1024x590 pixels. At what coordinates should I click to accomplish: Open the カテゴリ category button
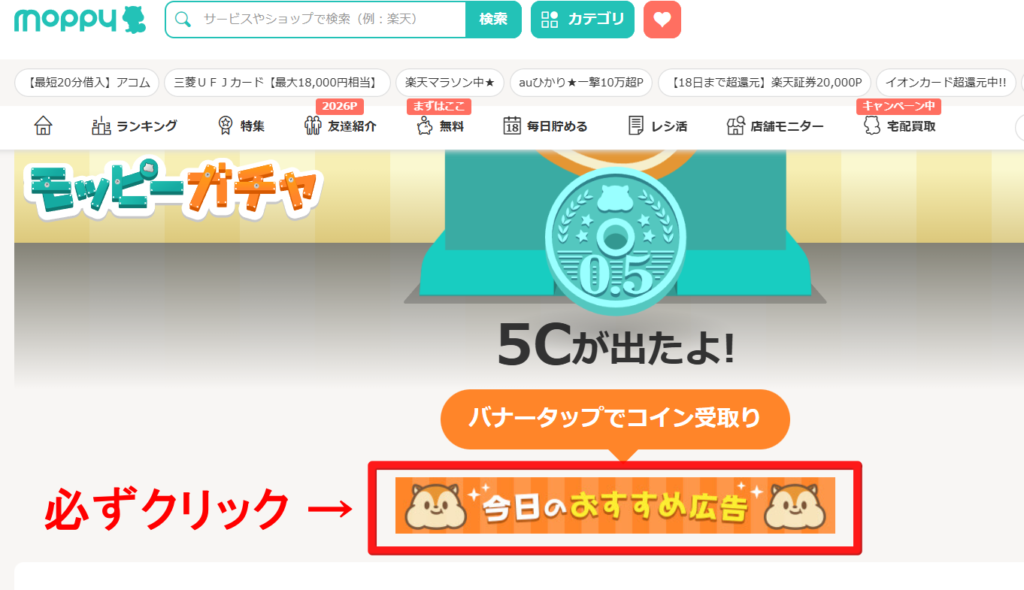[x=583, y=20]
